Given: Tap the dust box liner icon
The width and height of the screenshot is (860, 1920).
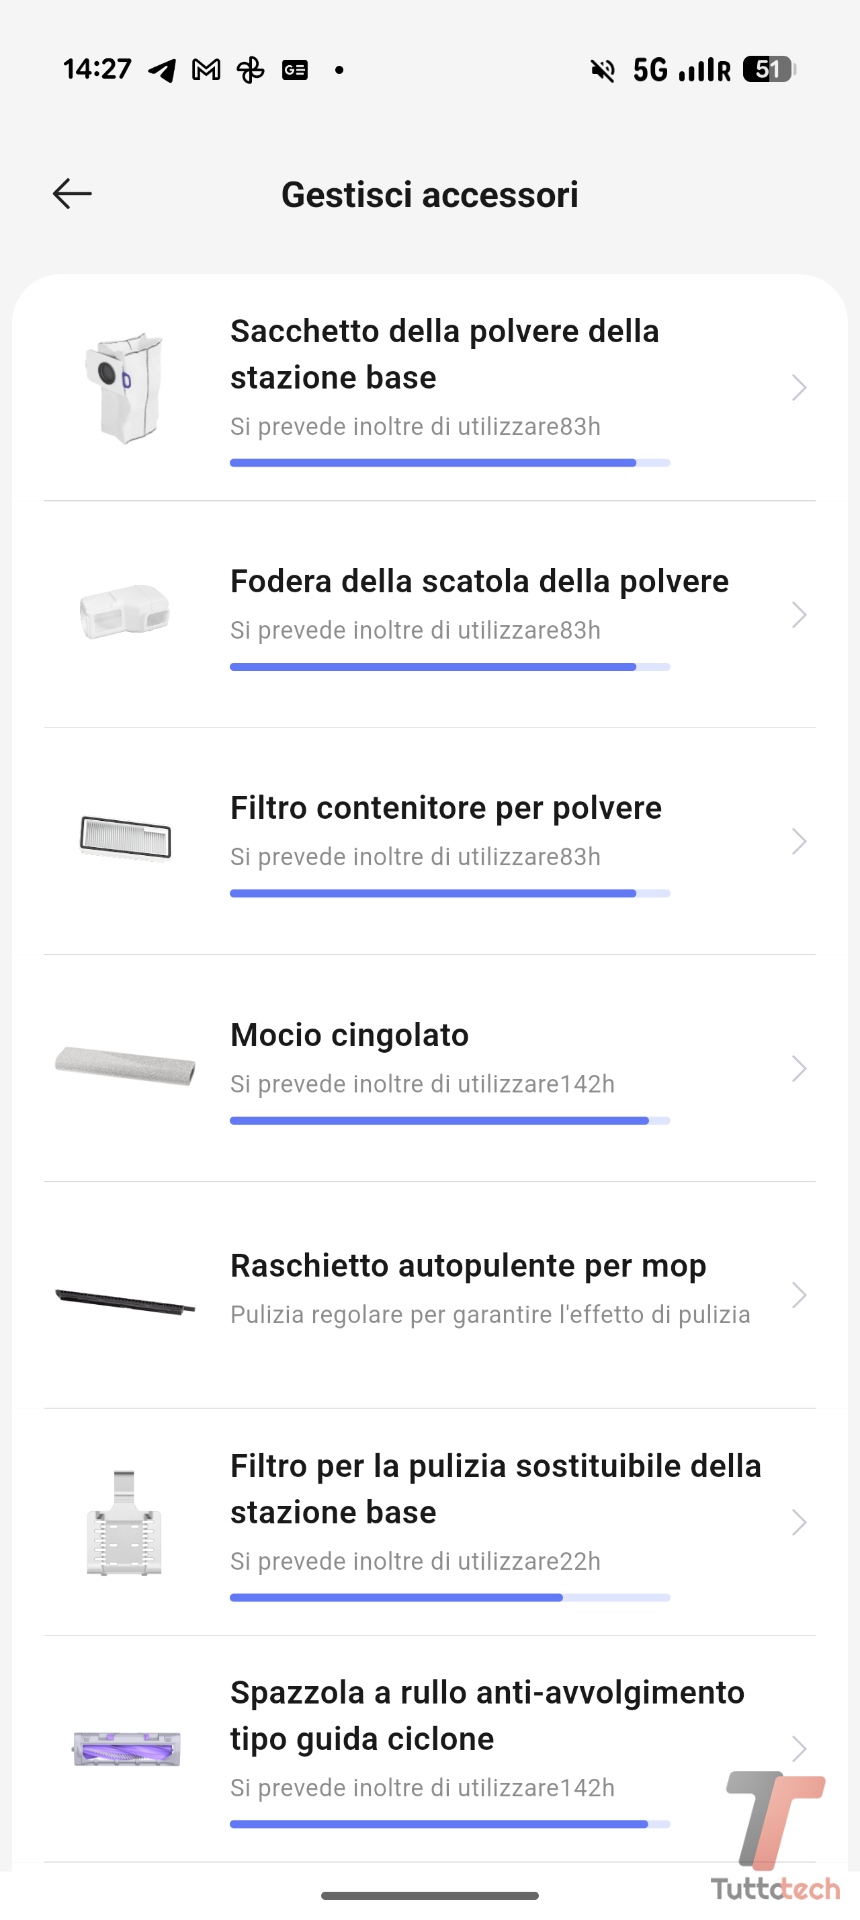Looking at the screenshot, I should click(125, 612).
